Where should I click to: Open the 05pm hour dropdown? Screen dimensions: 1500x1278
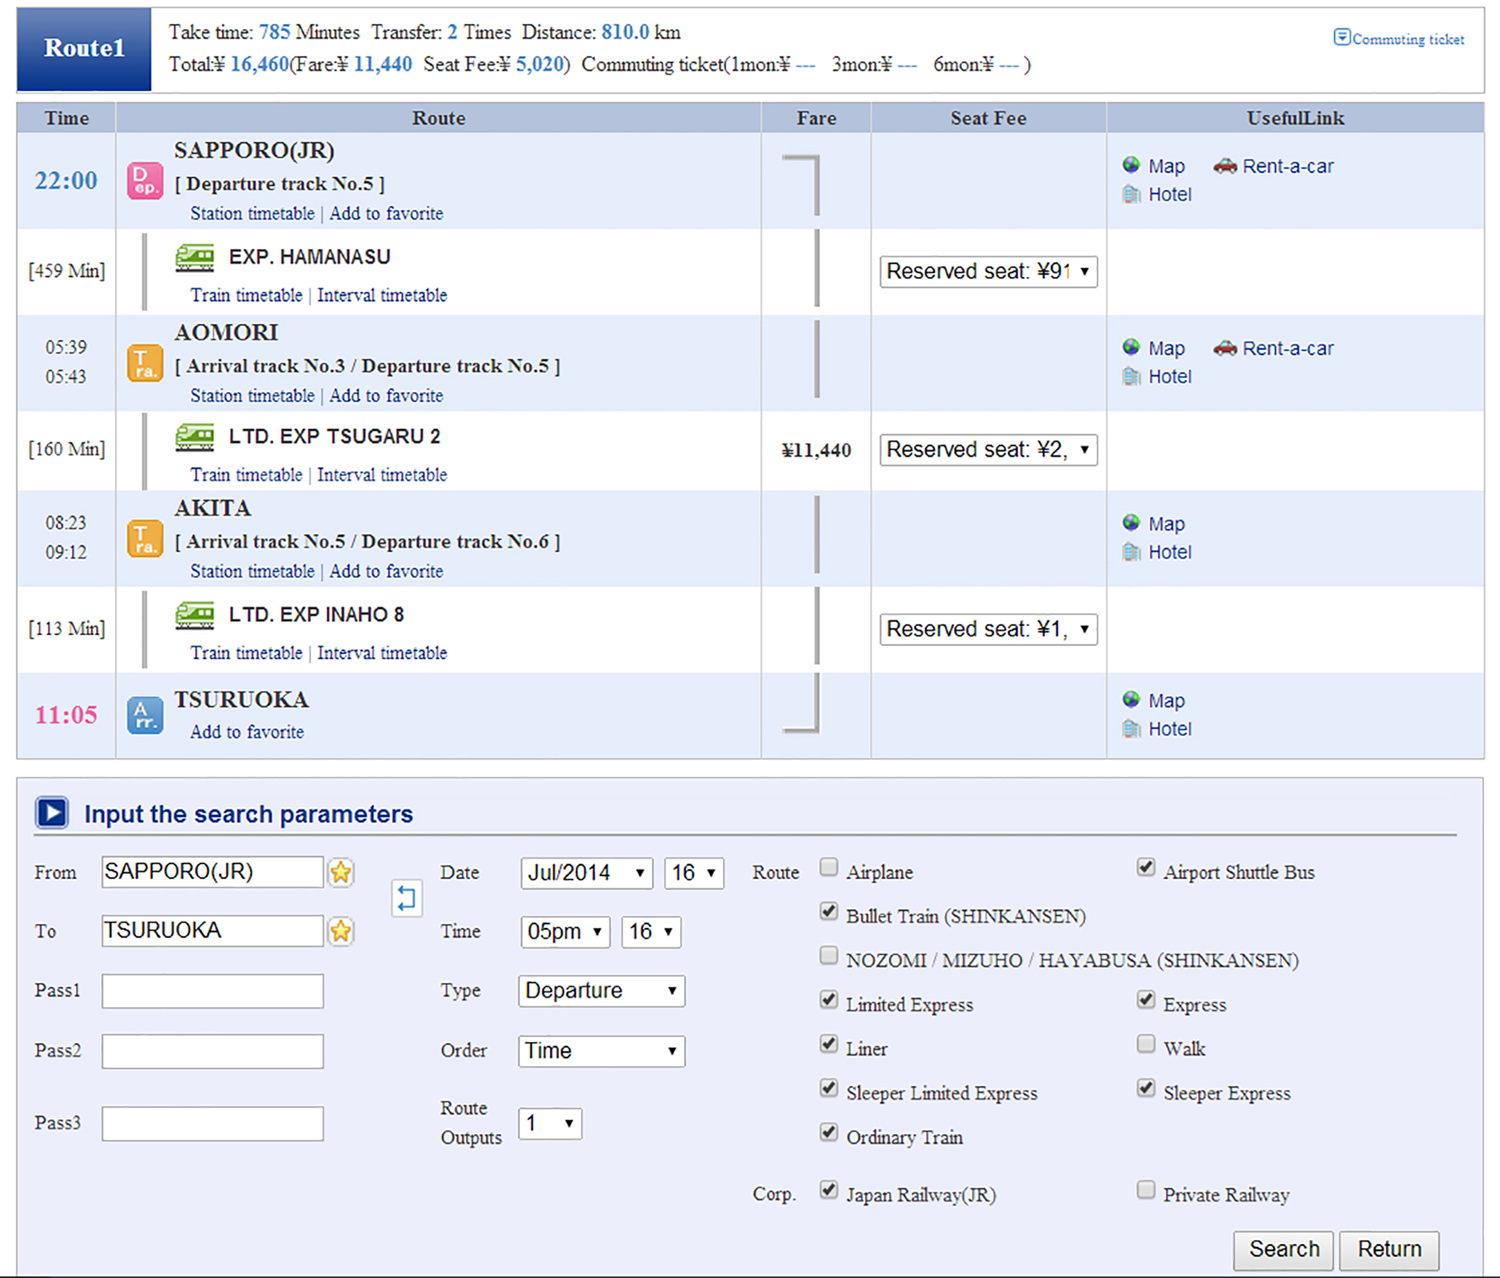[x=565, y=932]
